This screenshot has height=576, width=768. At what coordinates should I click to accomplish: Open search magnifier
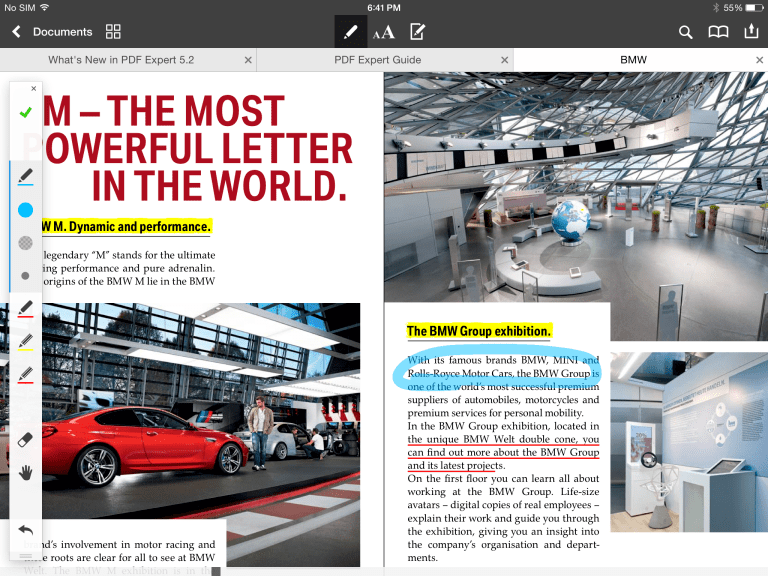[685, 32]
